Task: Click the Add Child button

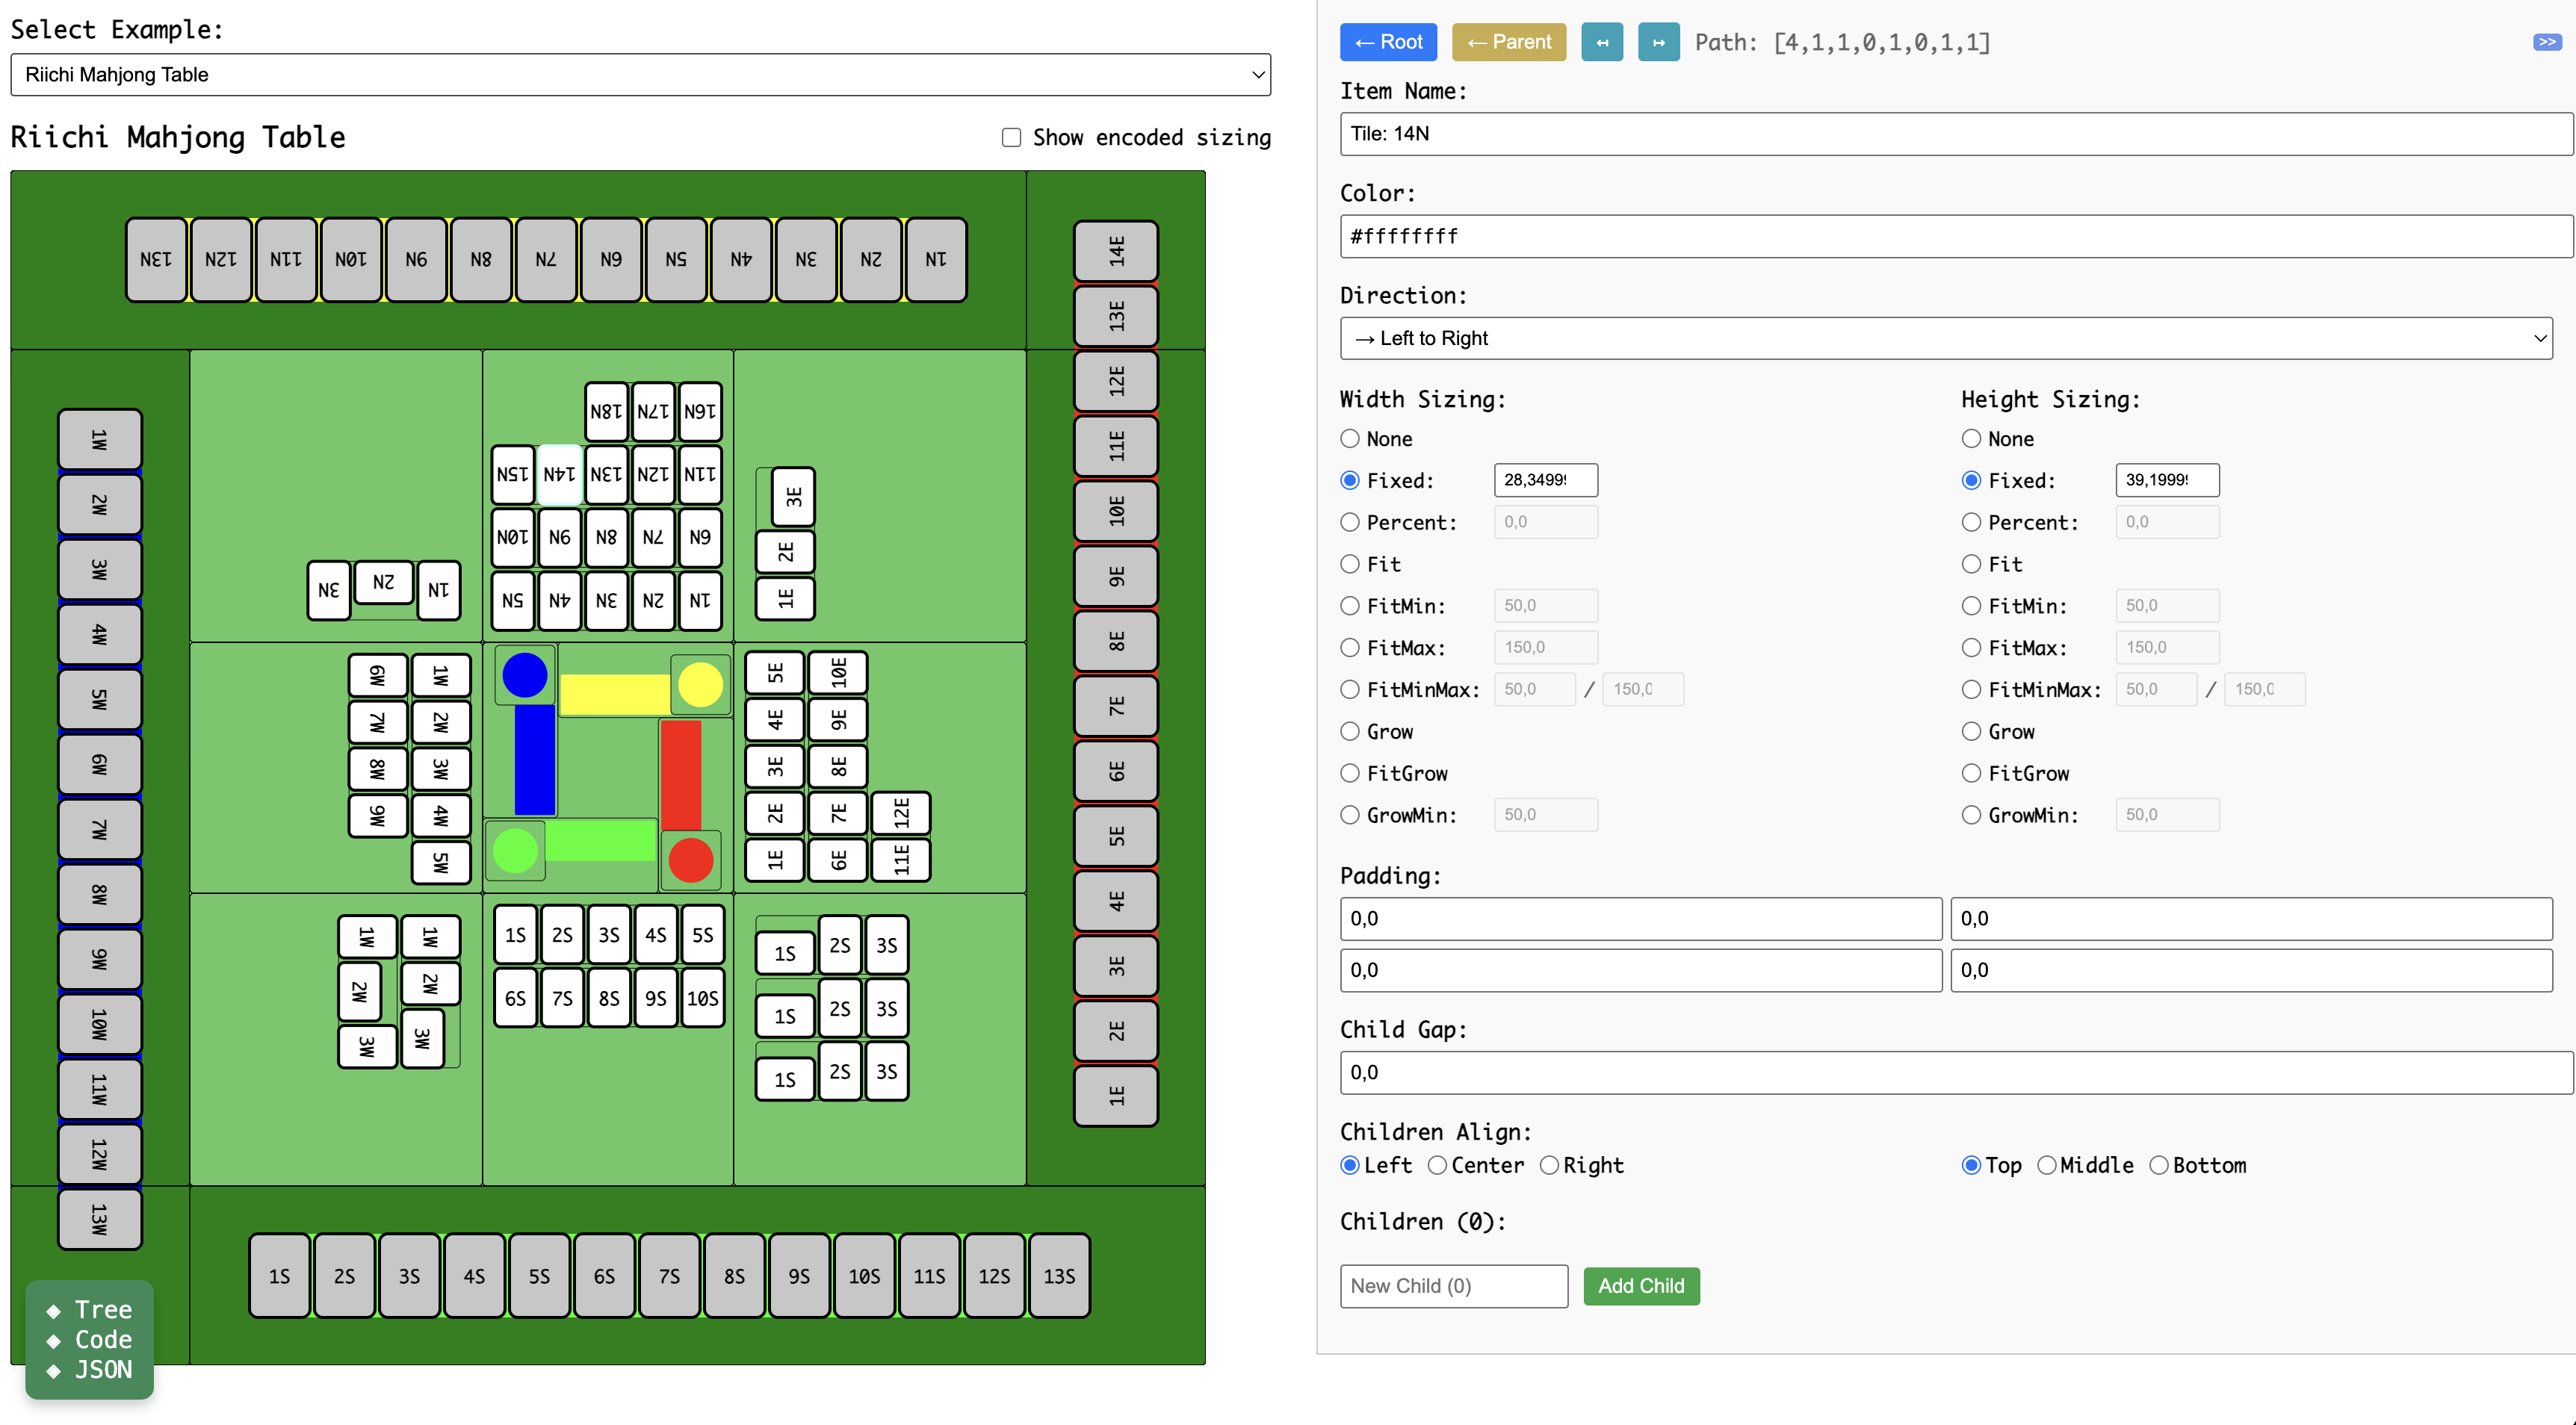Action: point(1641,1286)
